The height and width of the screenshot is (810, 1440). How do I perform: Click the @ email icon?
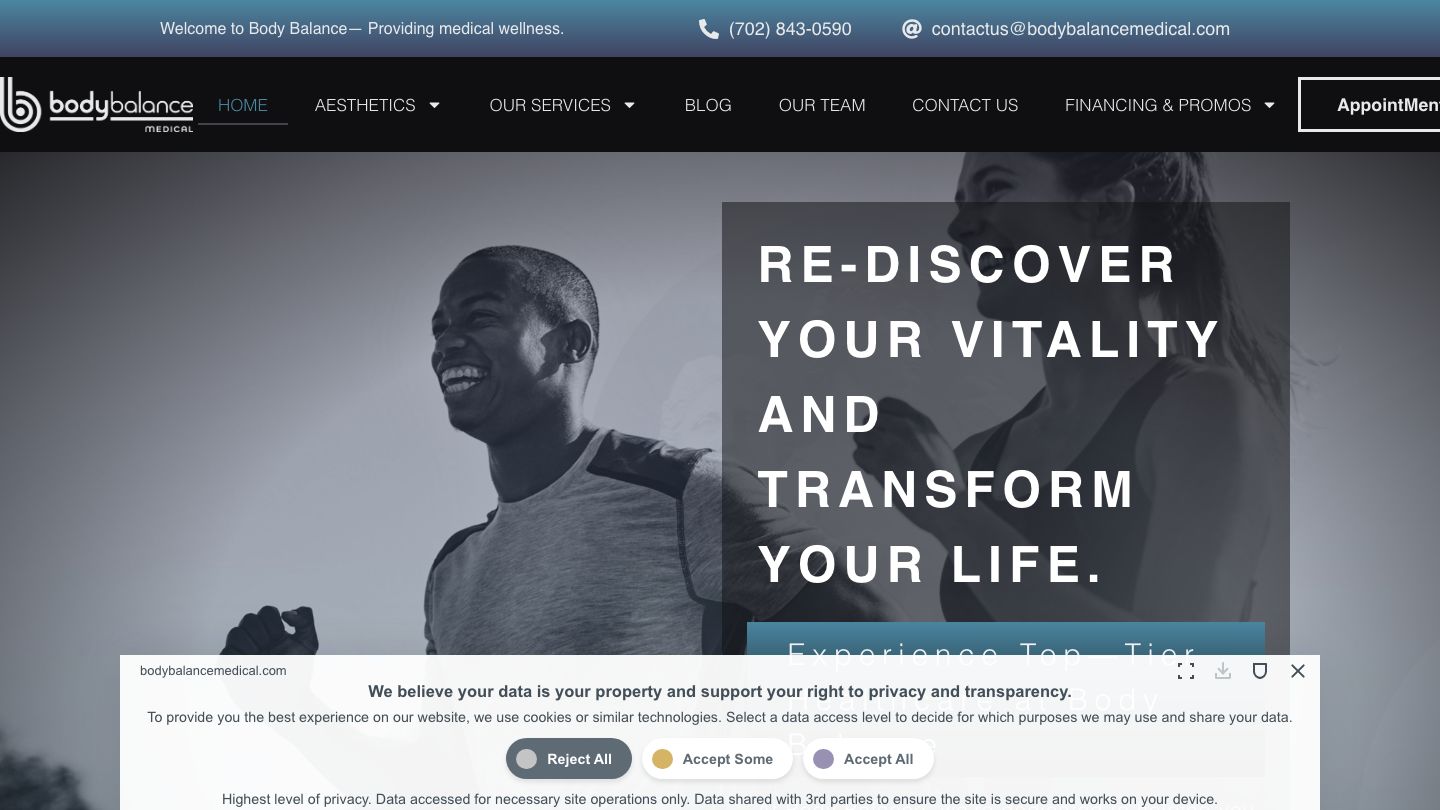(x=911, y=29)
